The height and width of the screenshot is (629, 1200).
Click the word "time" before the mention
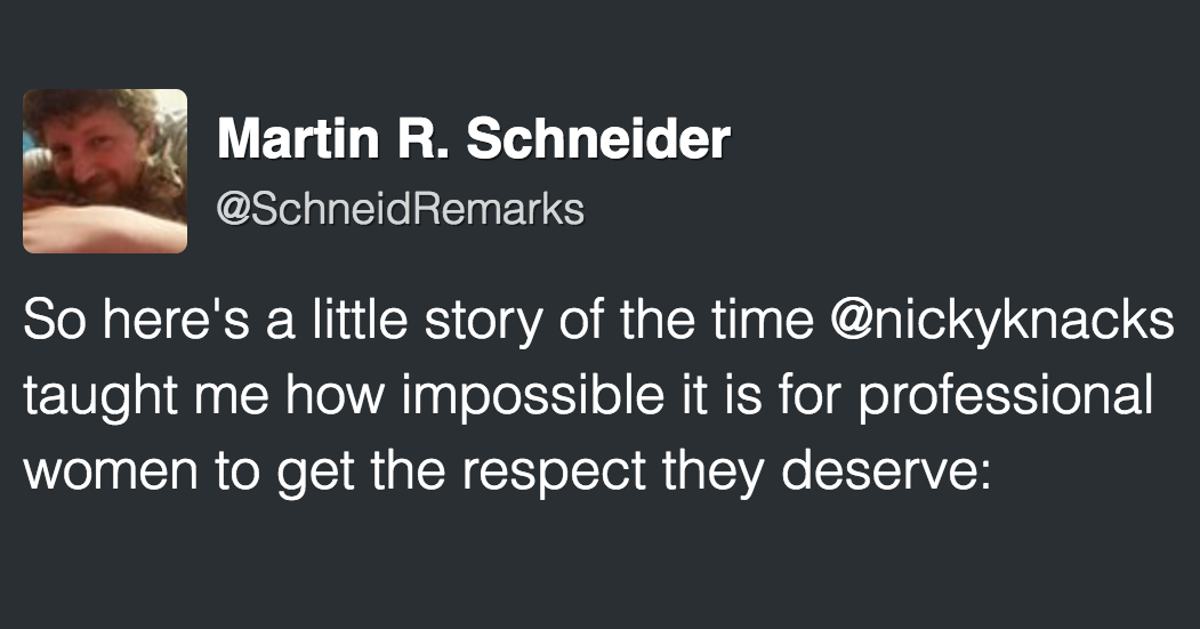771,324
